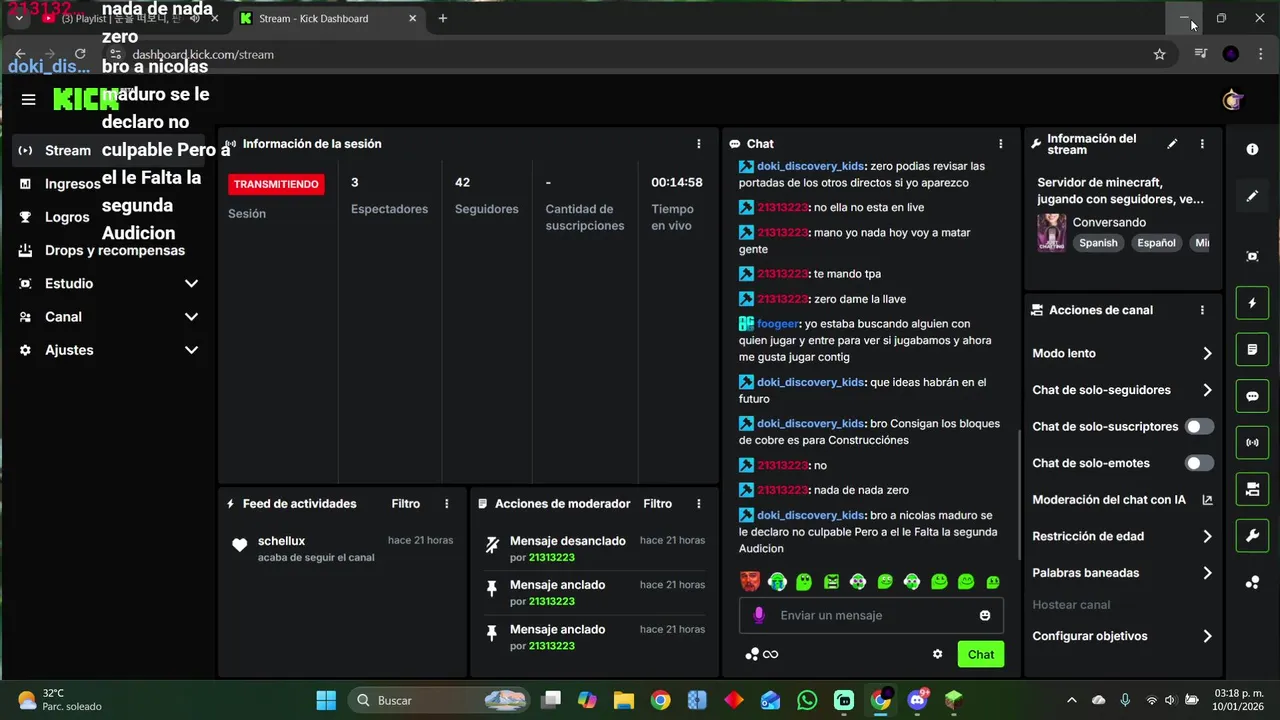Open Filtro in Feed de actividades
This screenshot has width=1280, height=720.
pyautogui.click(x=406, y=504)
